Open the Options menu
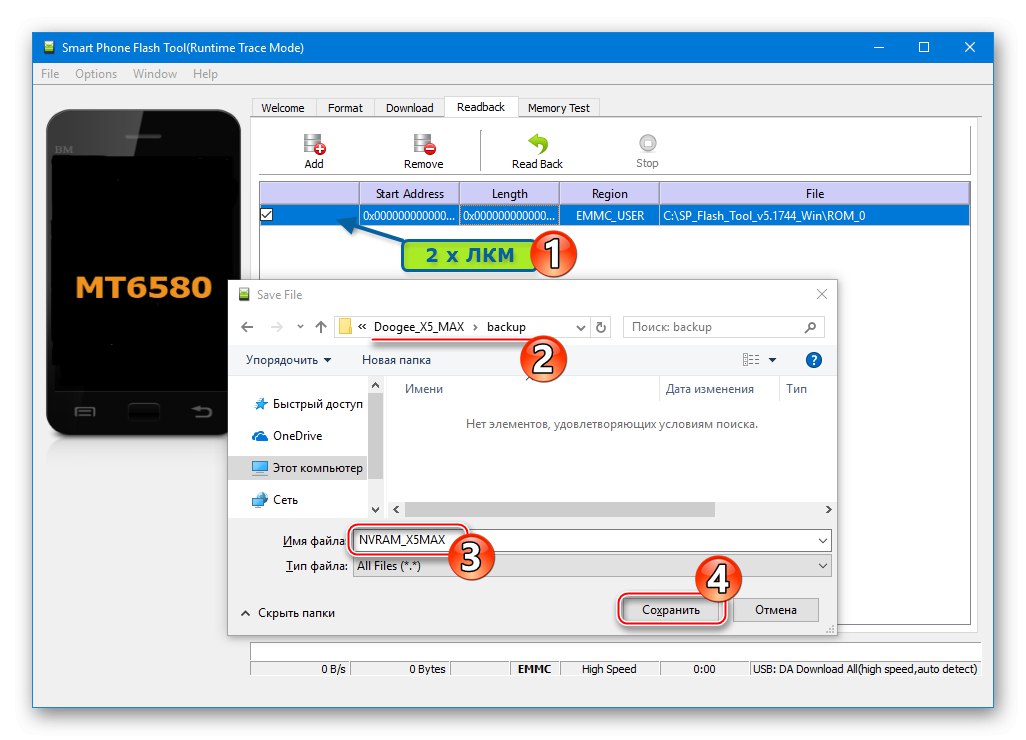This screenshot has height=740, width=1026. pyautogui.click(x=96, y=74)
